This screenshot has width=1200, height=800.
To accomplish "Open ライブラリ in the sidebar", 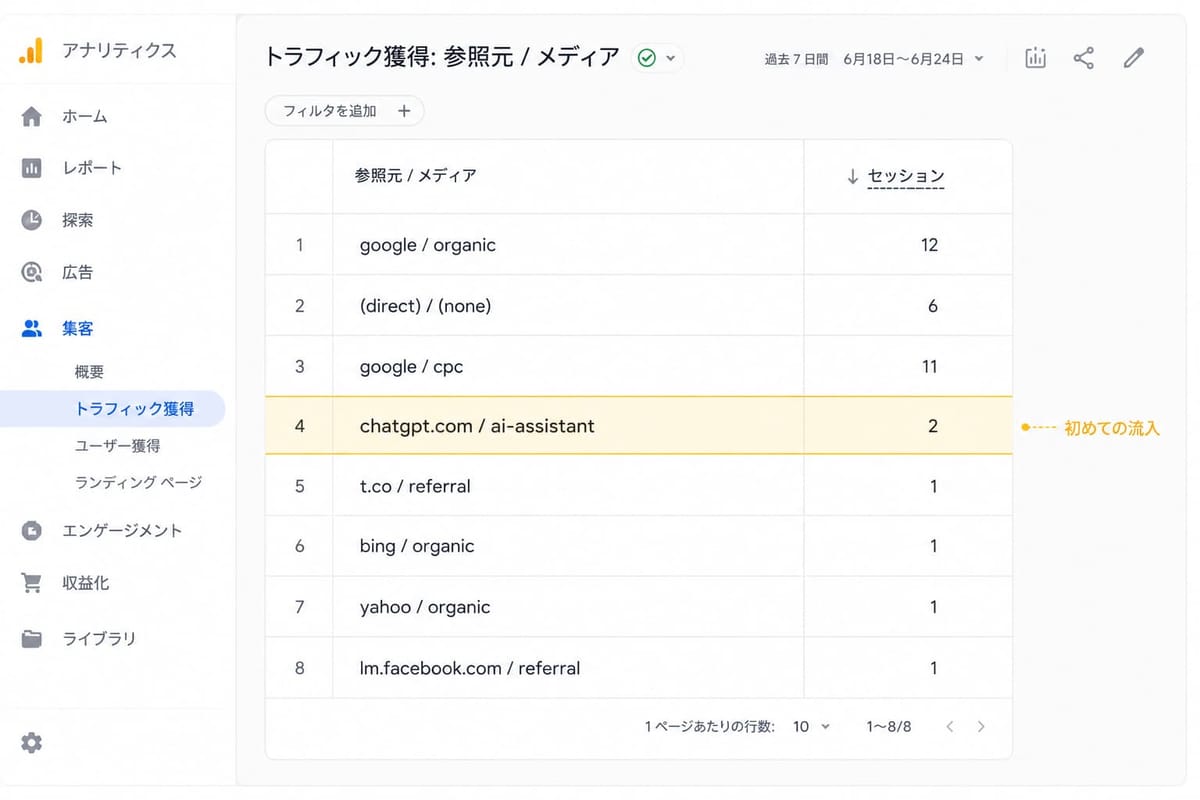I will point(99,639).
